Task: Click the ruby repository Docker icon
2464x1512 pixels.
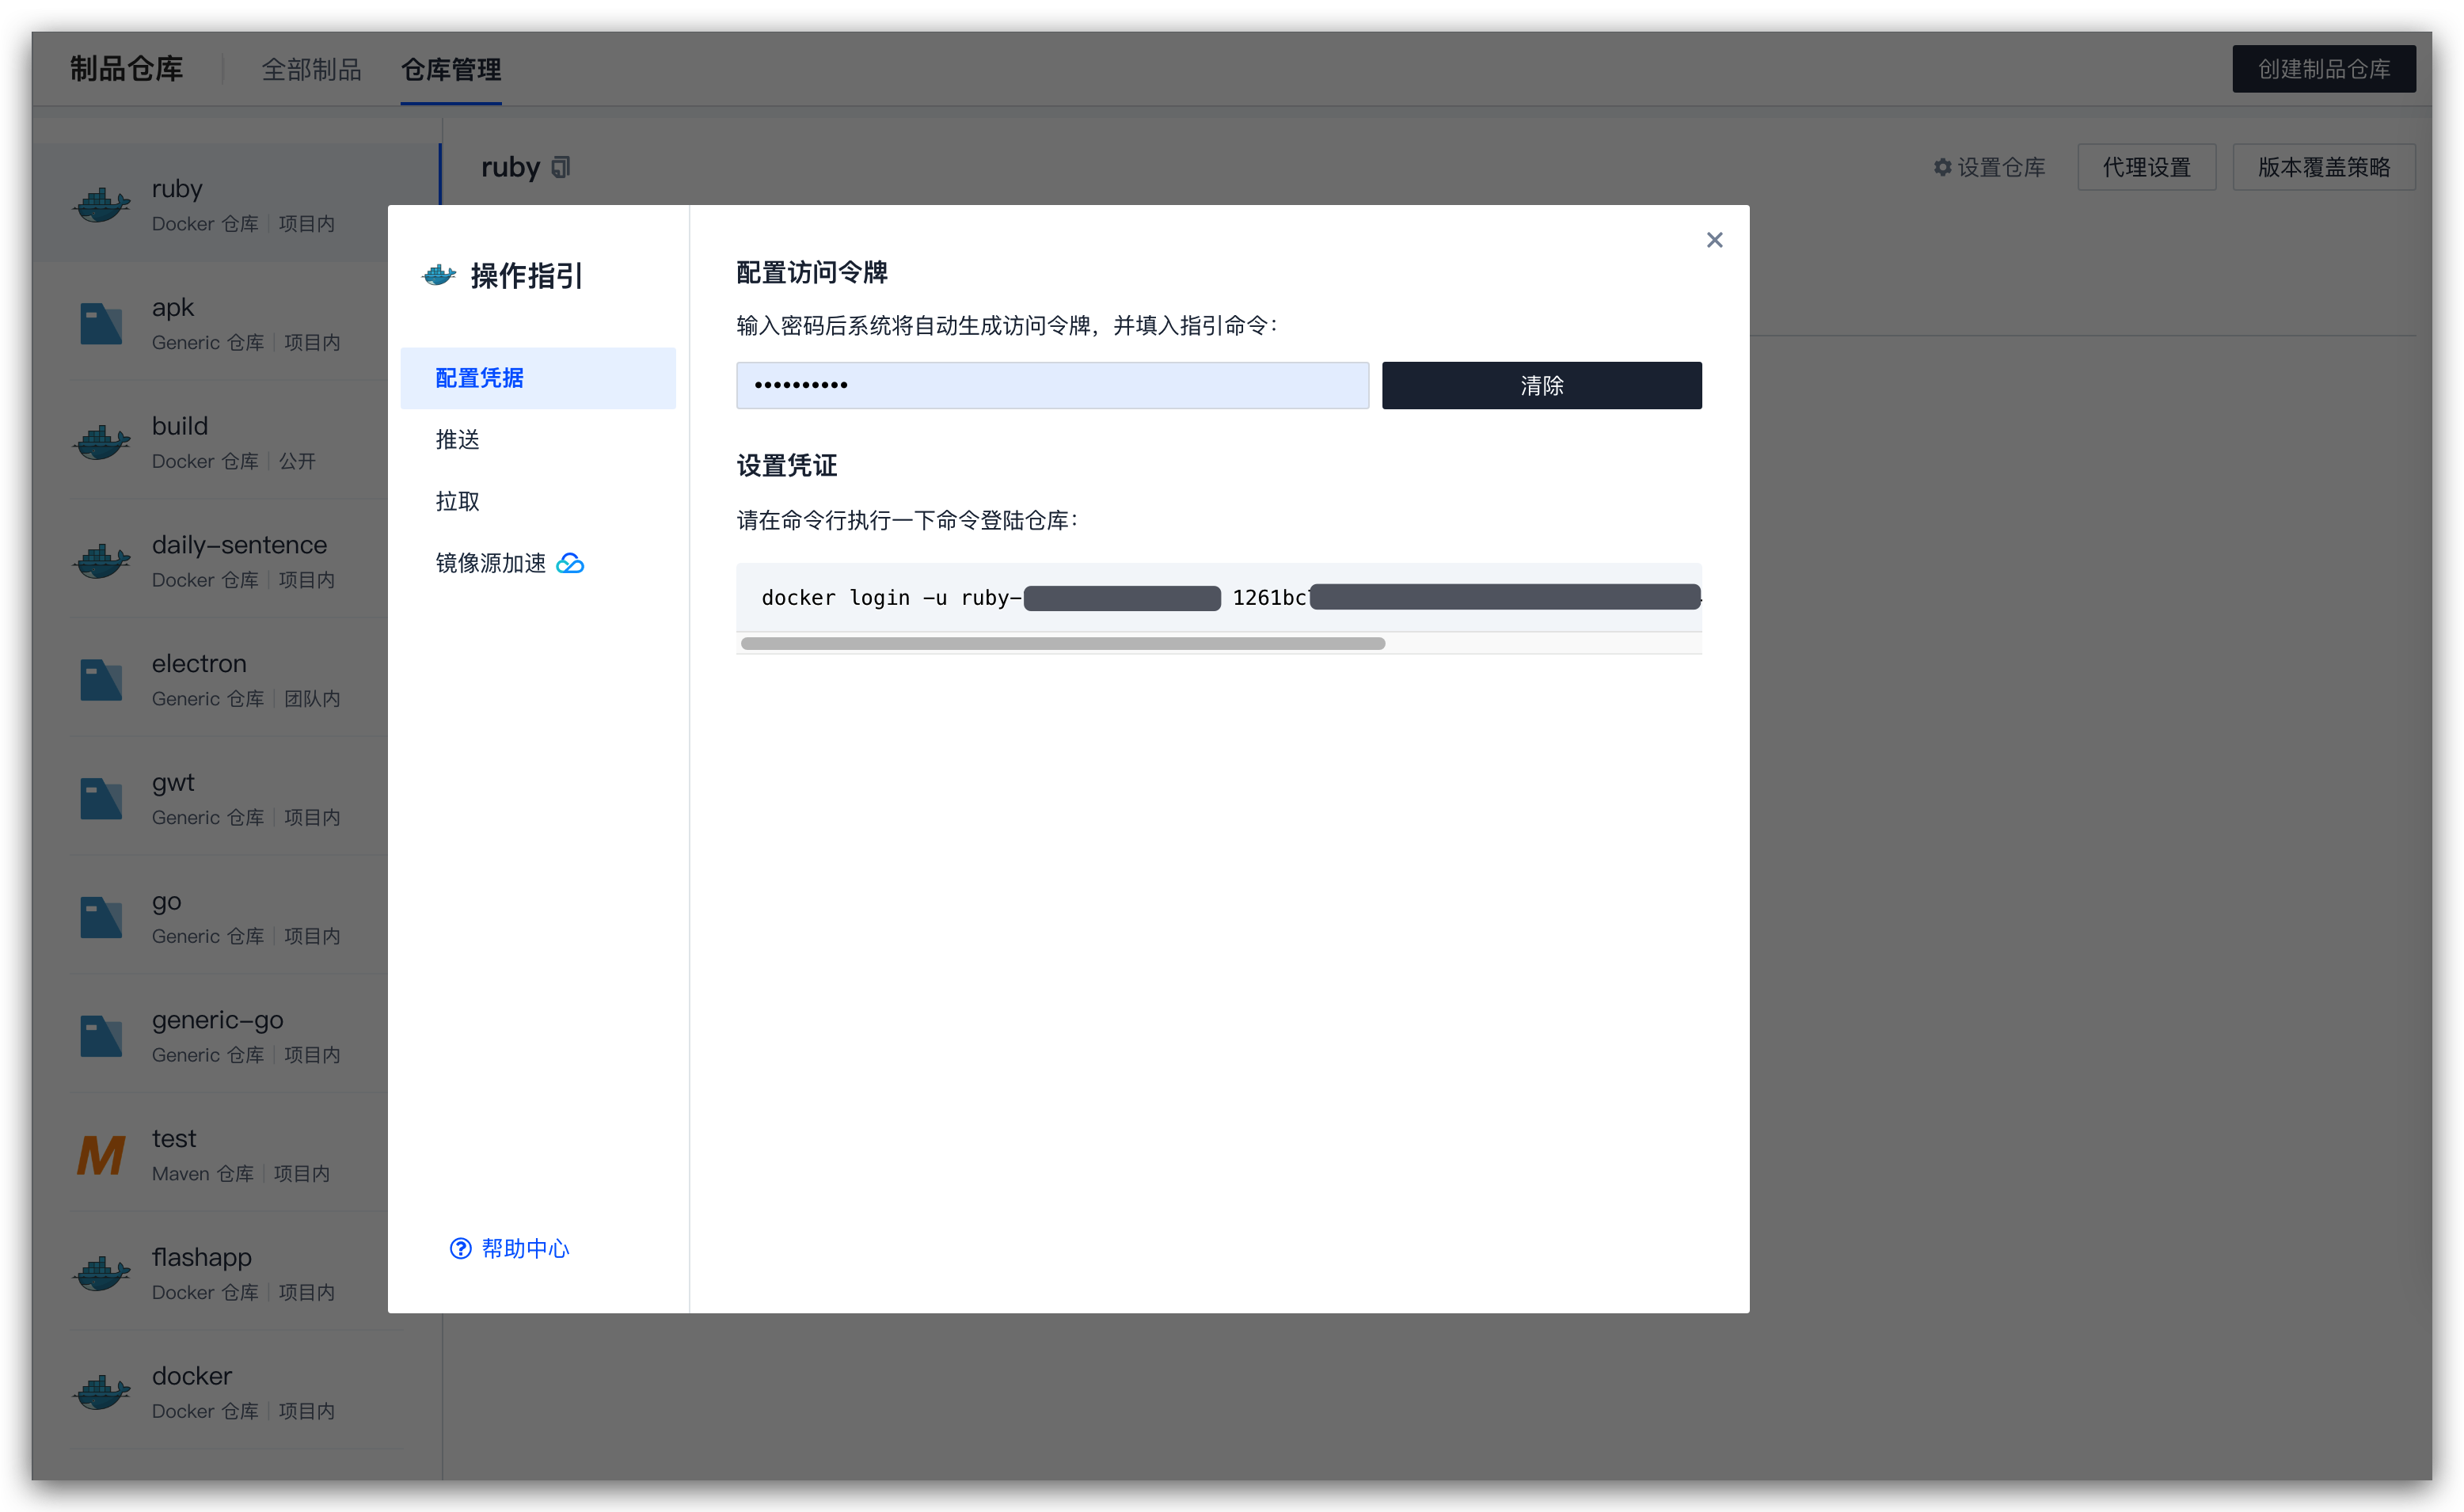Action: click(101, 205)
